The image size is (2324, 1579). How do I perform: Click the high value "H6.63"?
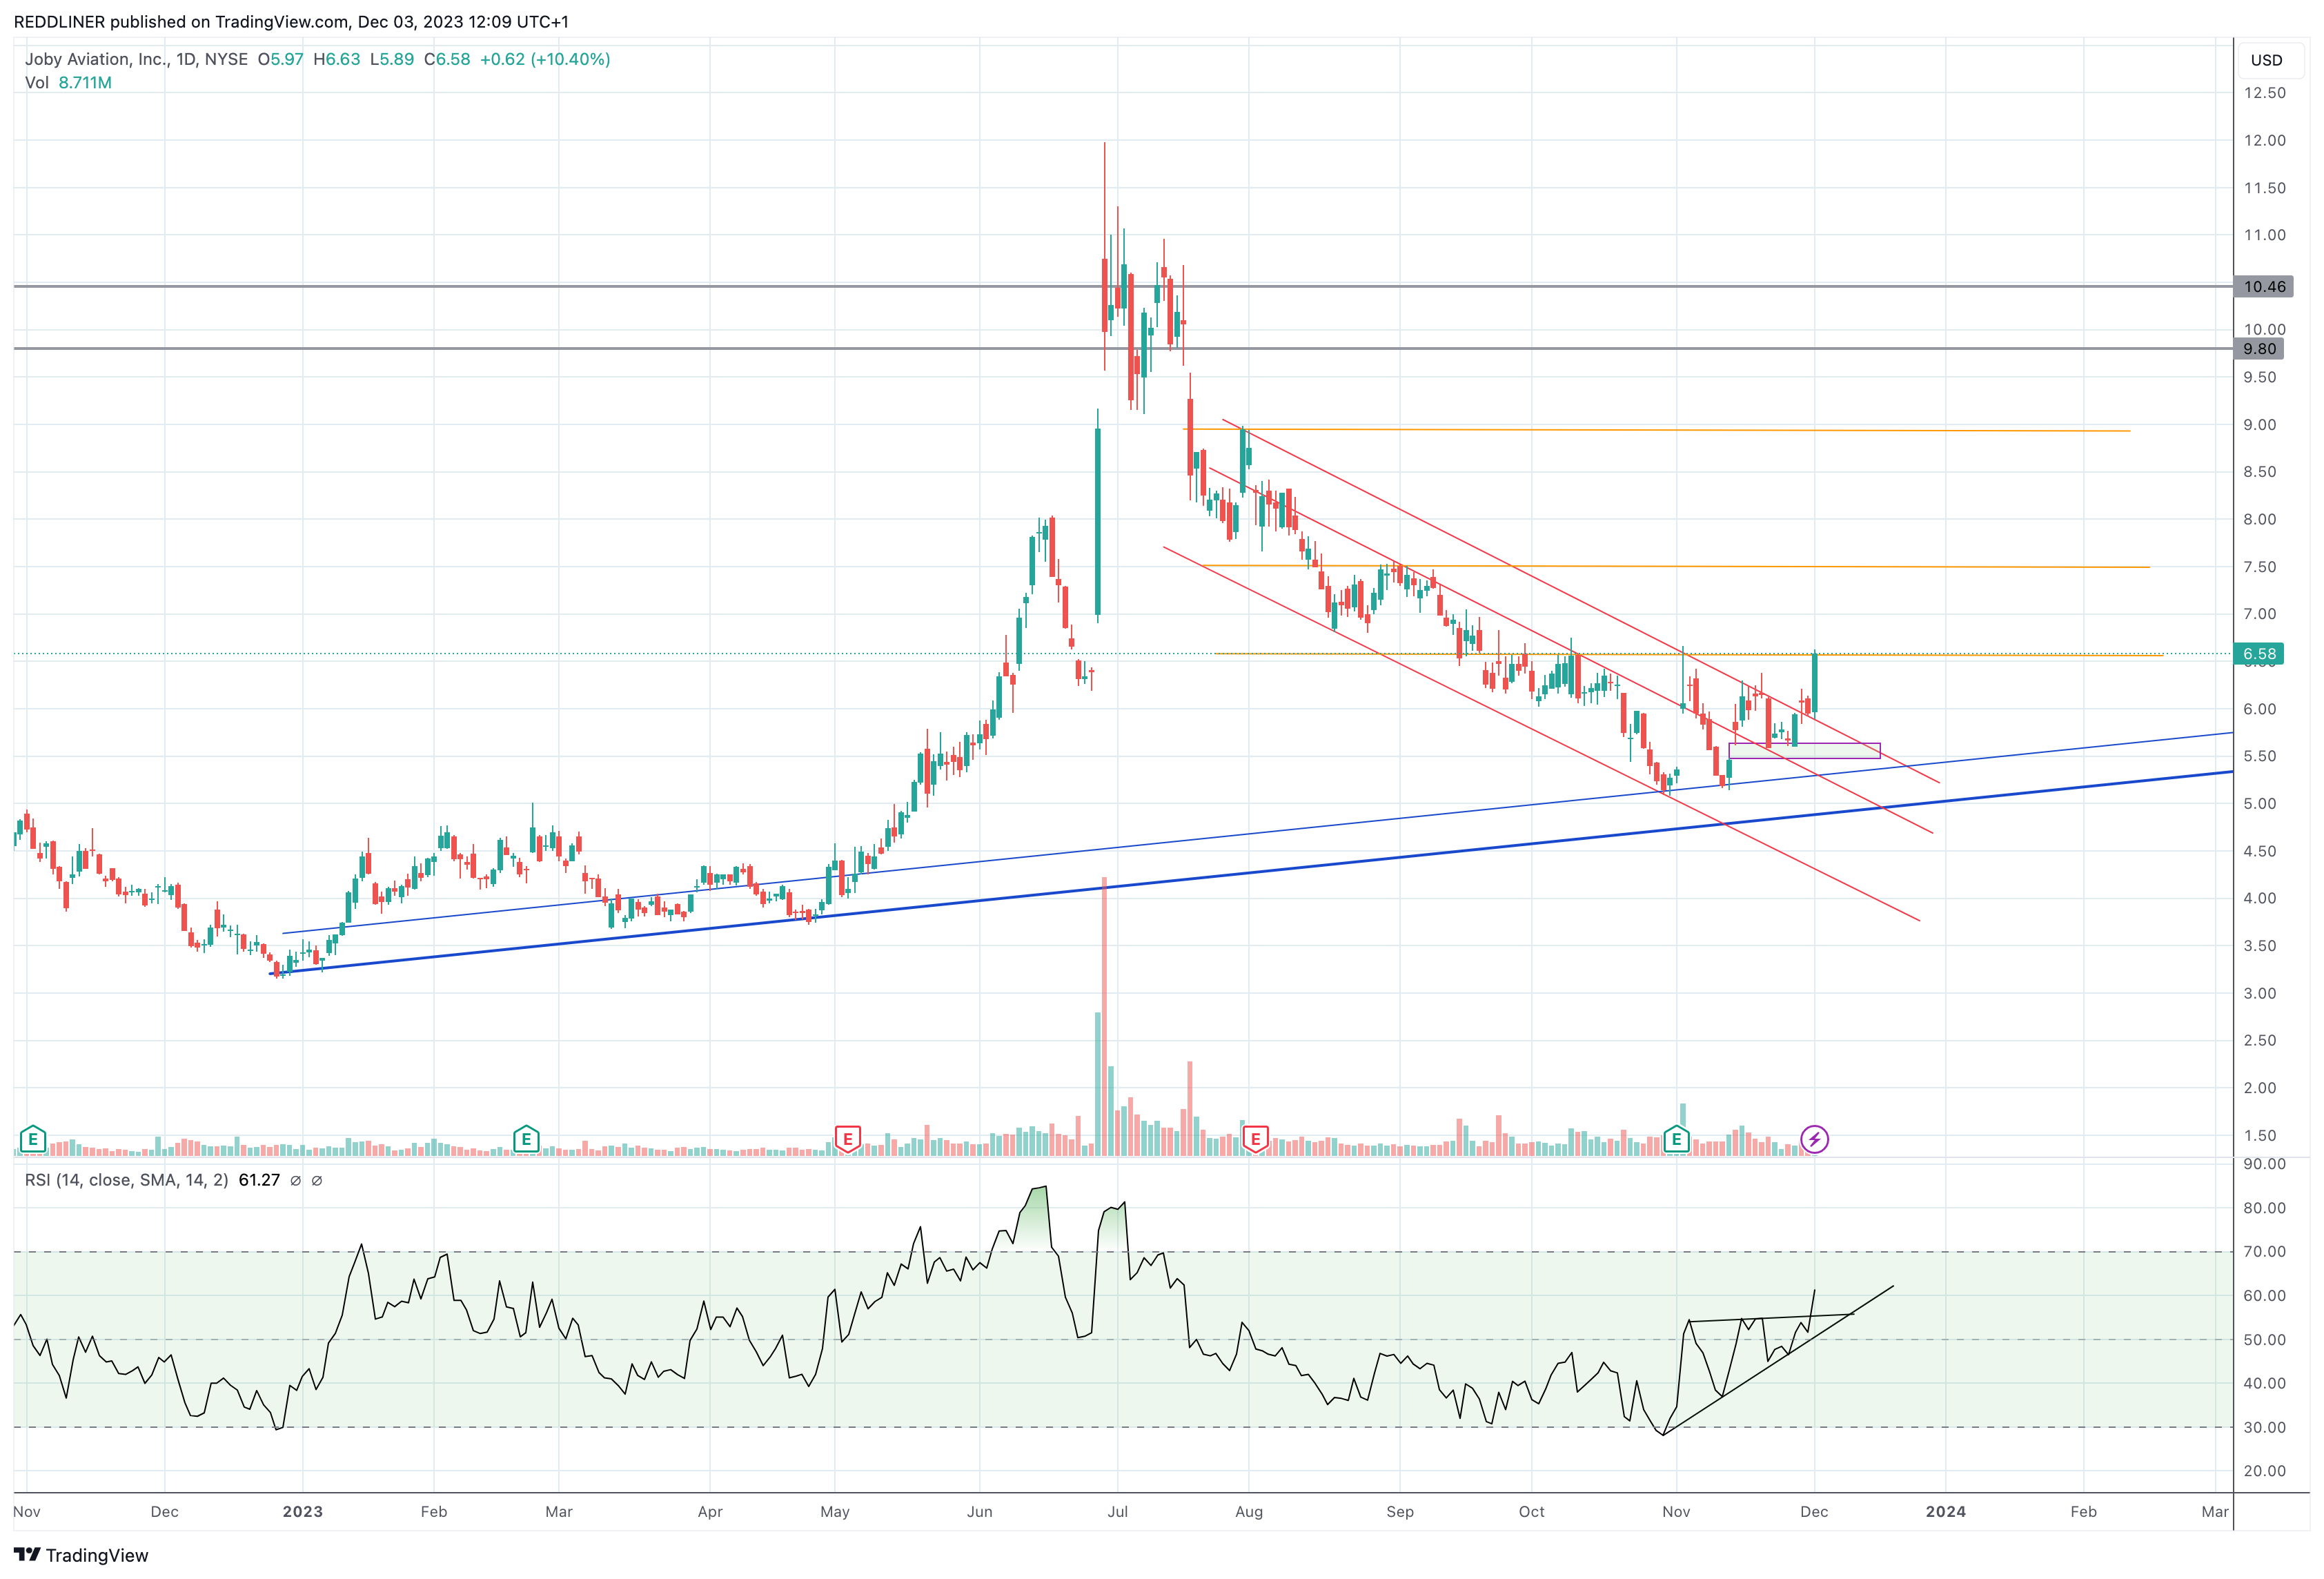(336, 59)
